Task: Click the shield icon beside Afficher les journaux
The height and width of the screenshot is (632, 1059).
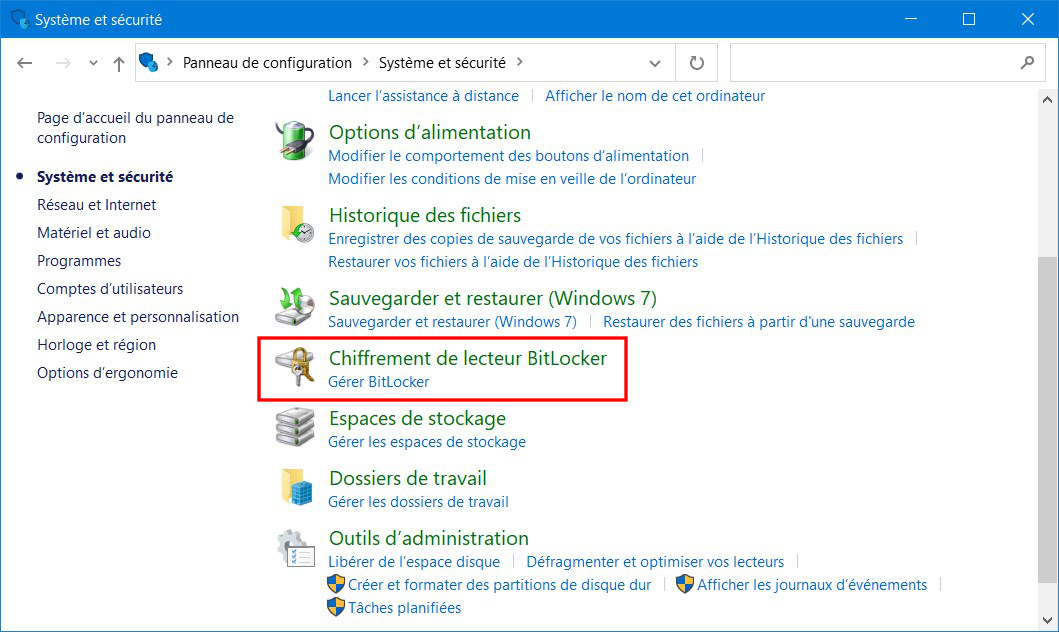Action: 685,584
